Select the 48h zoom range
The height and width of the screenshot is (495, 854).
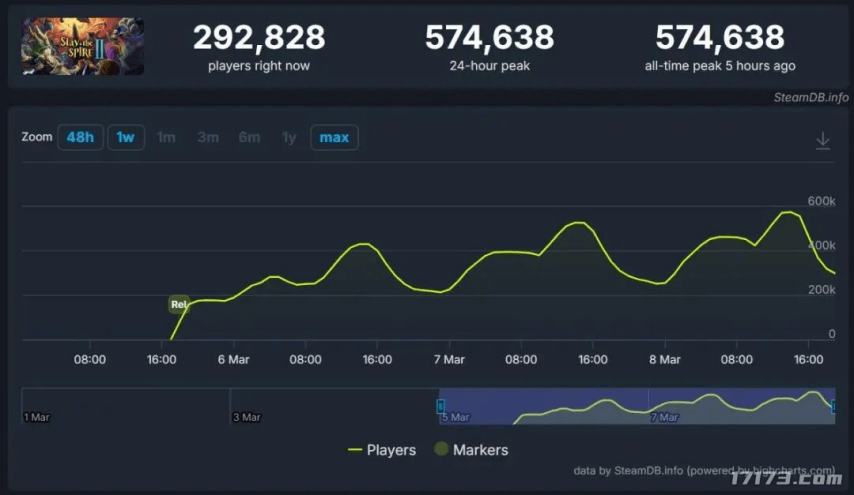80,137
